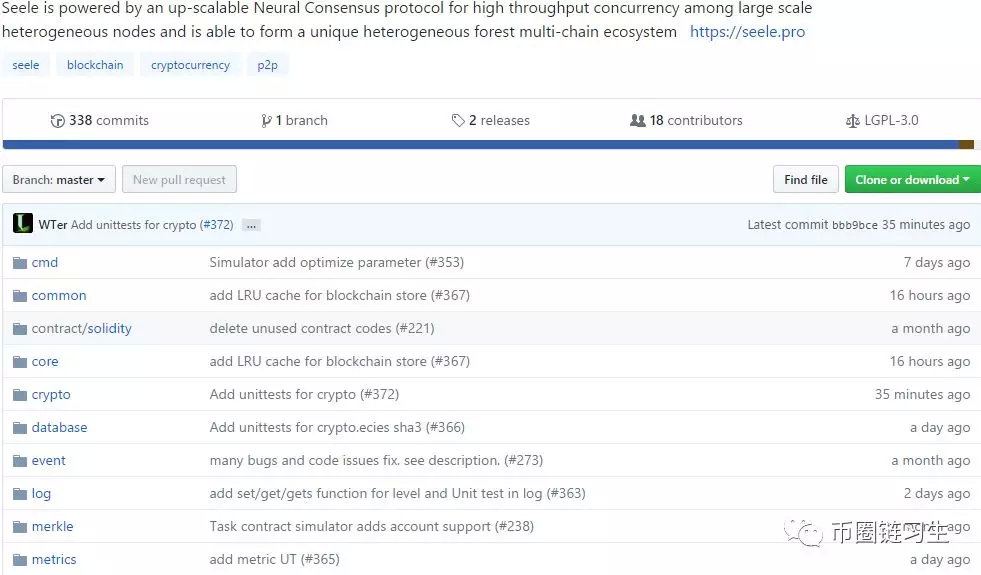
Task: Click the blue language bar segment
Action: (480, 145)
